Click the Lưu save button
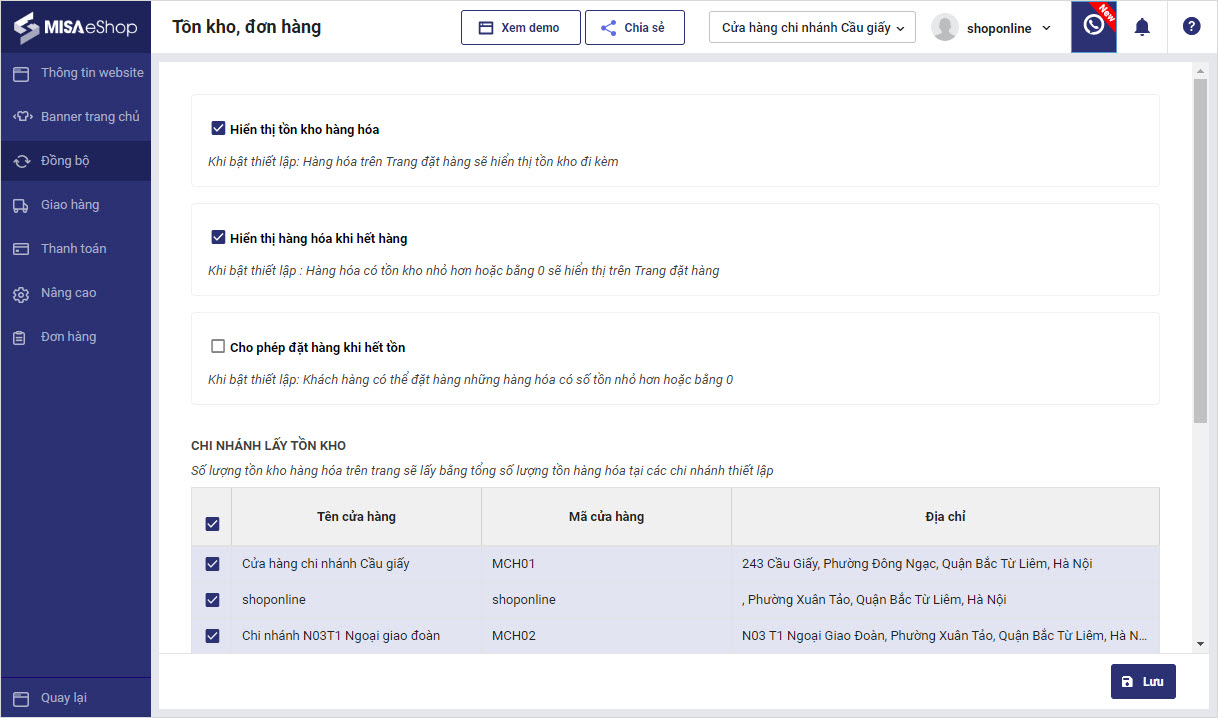 coord(1142,681)
